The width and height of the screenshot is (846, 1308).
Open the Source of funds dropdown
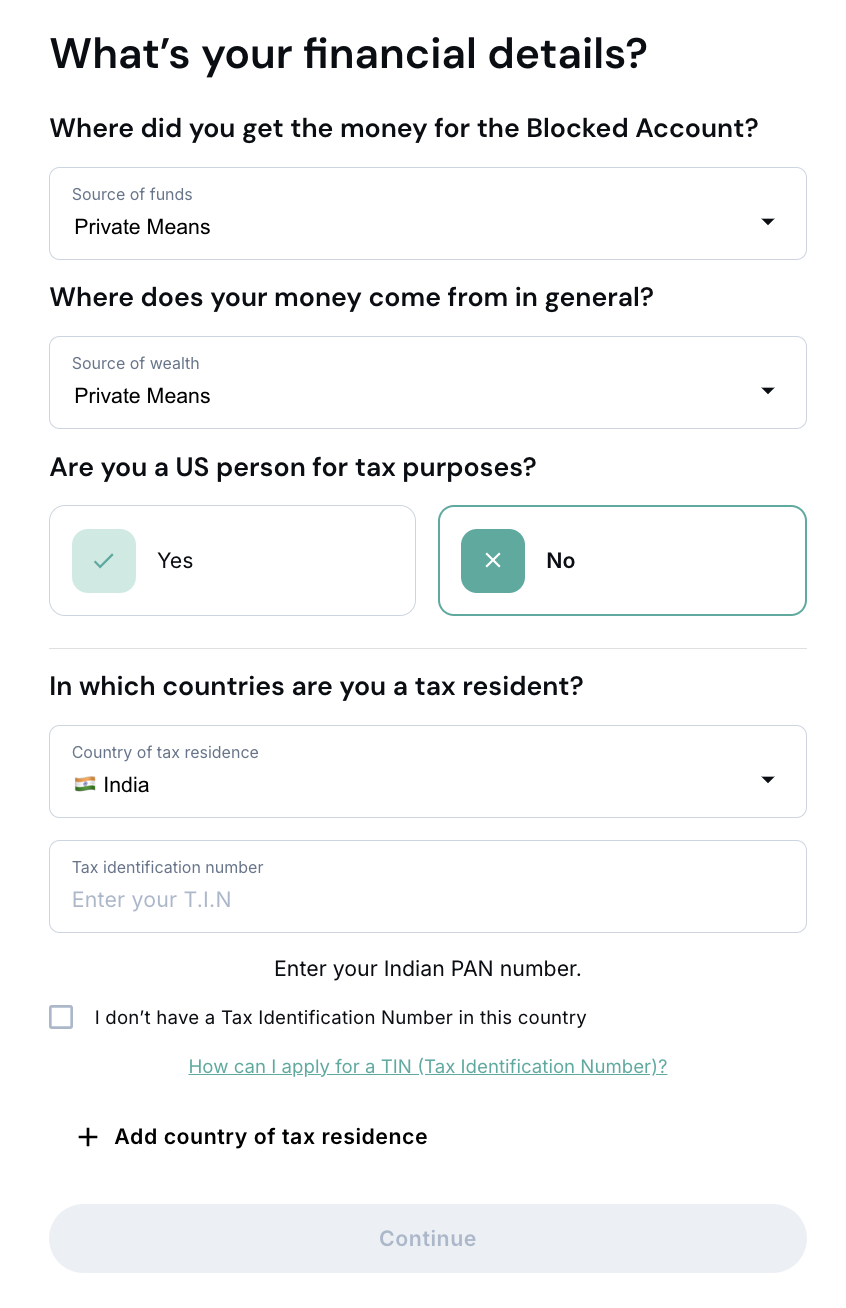click(427, 214)
